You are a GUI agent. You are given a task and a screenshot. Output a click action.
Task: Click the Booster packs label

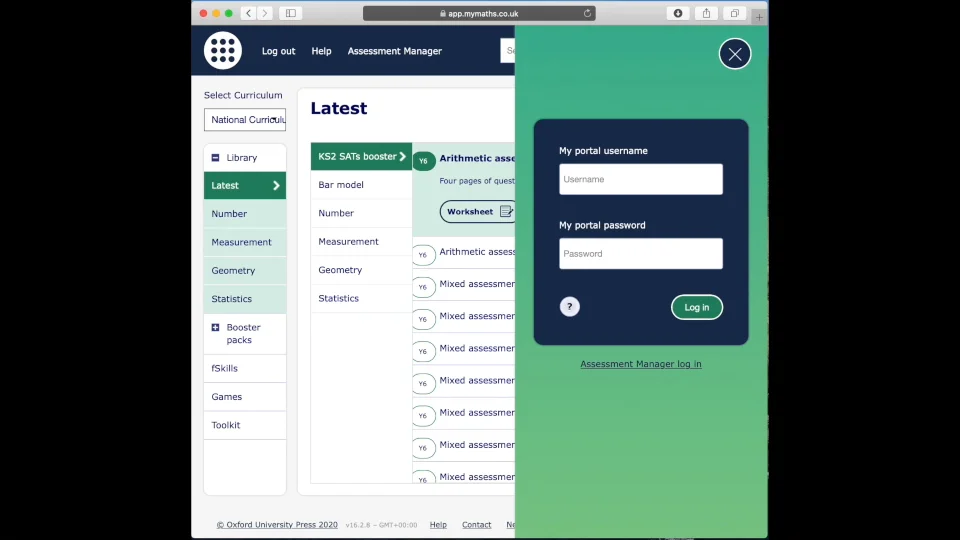click(x=244, y=334)
